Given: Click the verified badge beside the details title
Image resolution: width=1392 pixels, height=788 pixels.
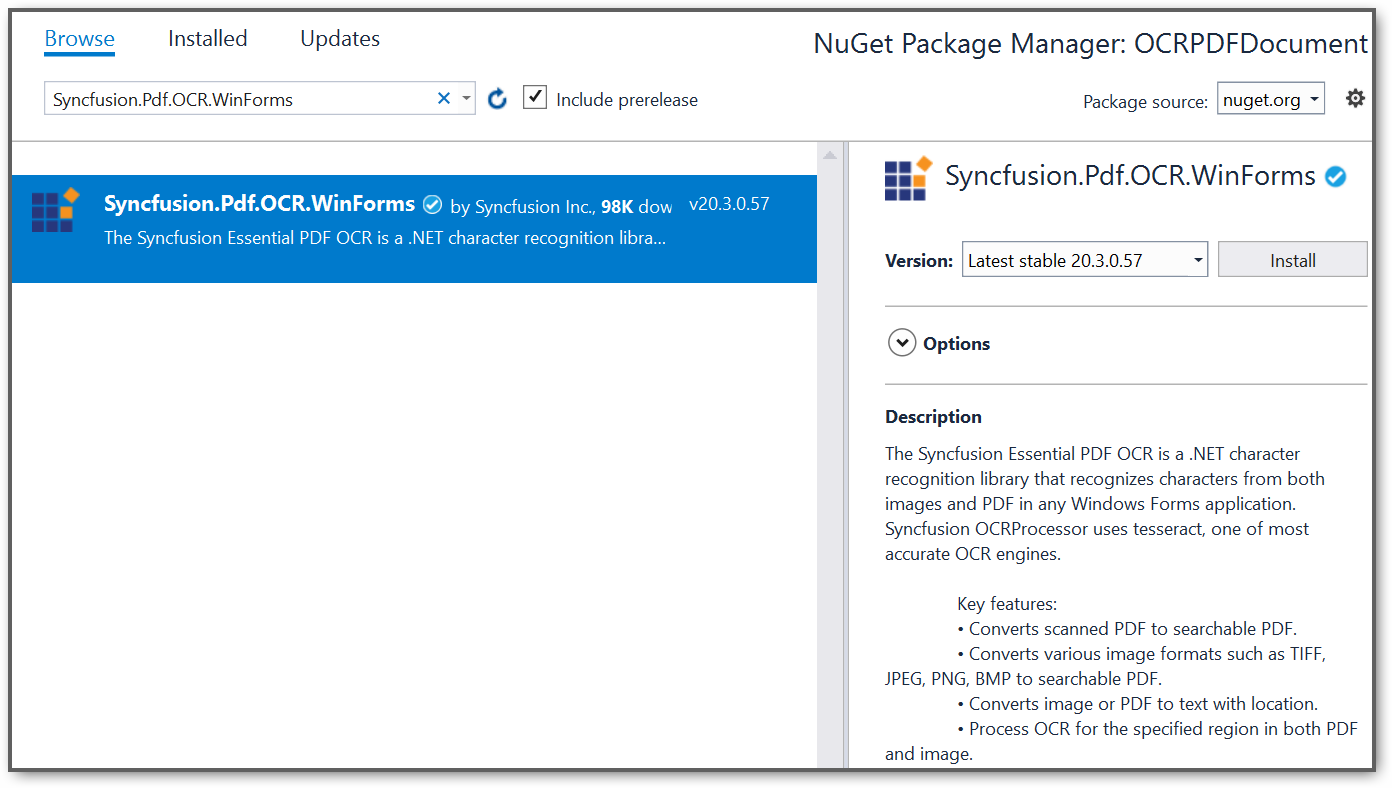Looking at the screenshot, I should click(x=1335, y=177).
